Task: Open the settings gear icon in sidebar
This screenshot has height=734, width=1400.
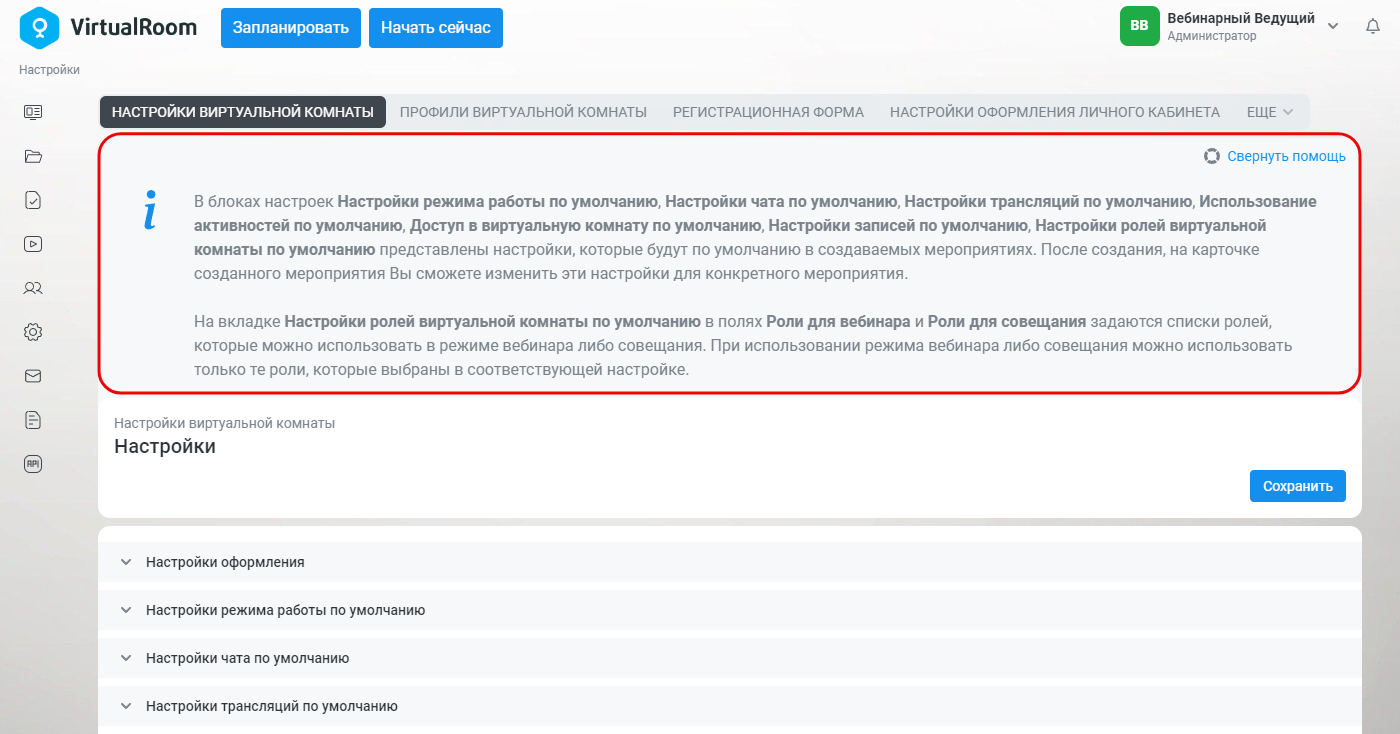Action: pos(33,332)
